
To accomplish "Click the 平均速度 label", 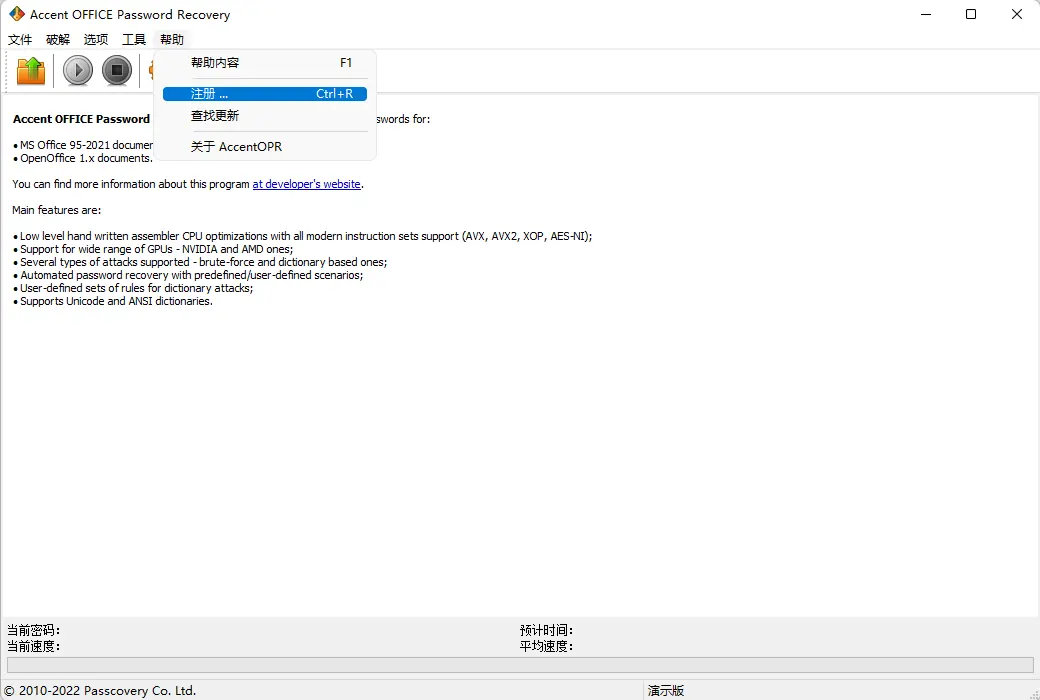I will tap(547, 646).
